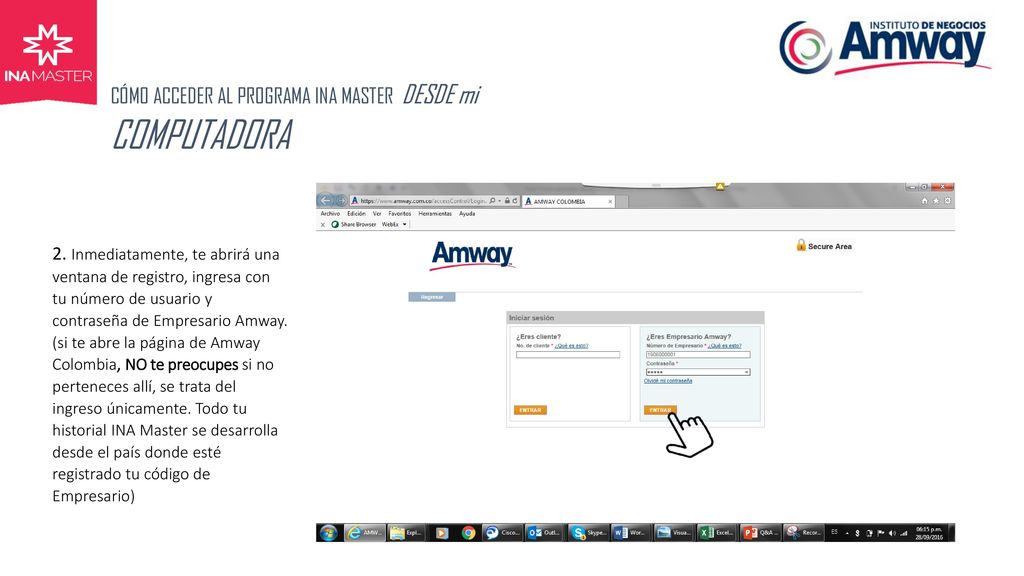The width and height of the screenshot is (1024, 576).
Task: Open ¿Qué es esto? link beside Número de Empresario
Action: pyautogui.click(x=725, y=345)
